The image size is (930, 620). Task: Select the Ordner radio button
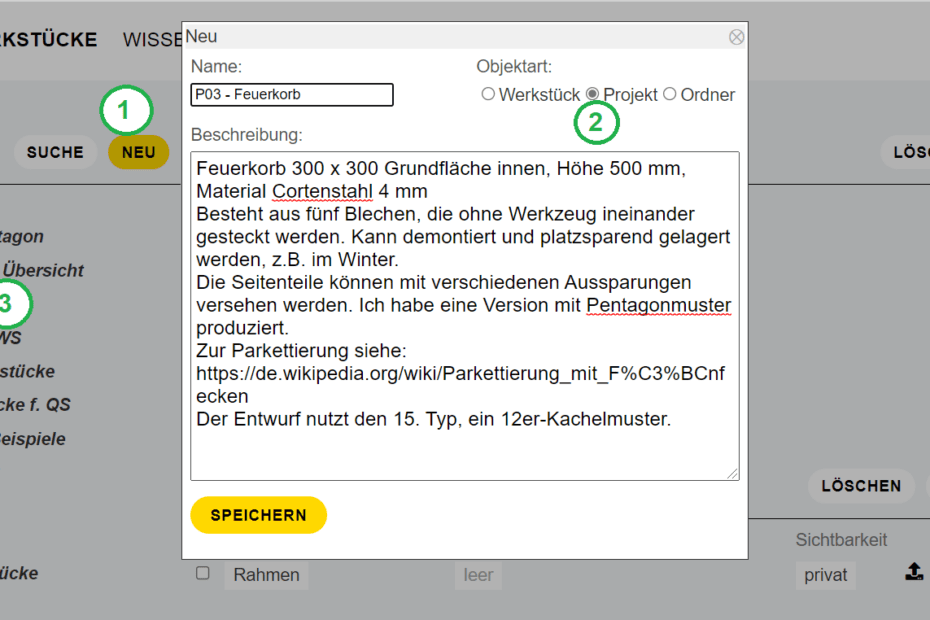click(x=670, y=94)
